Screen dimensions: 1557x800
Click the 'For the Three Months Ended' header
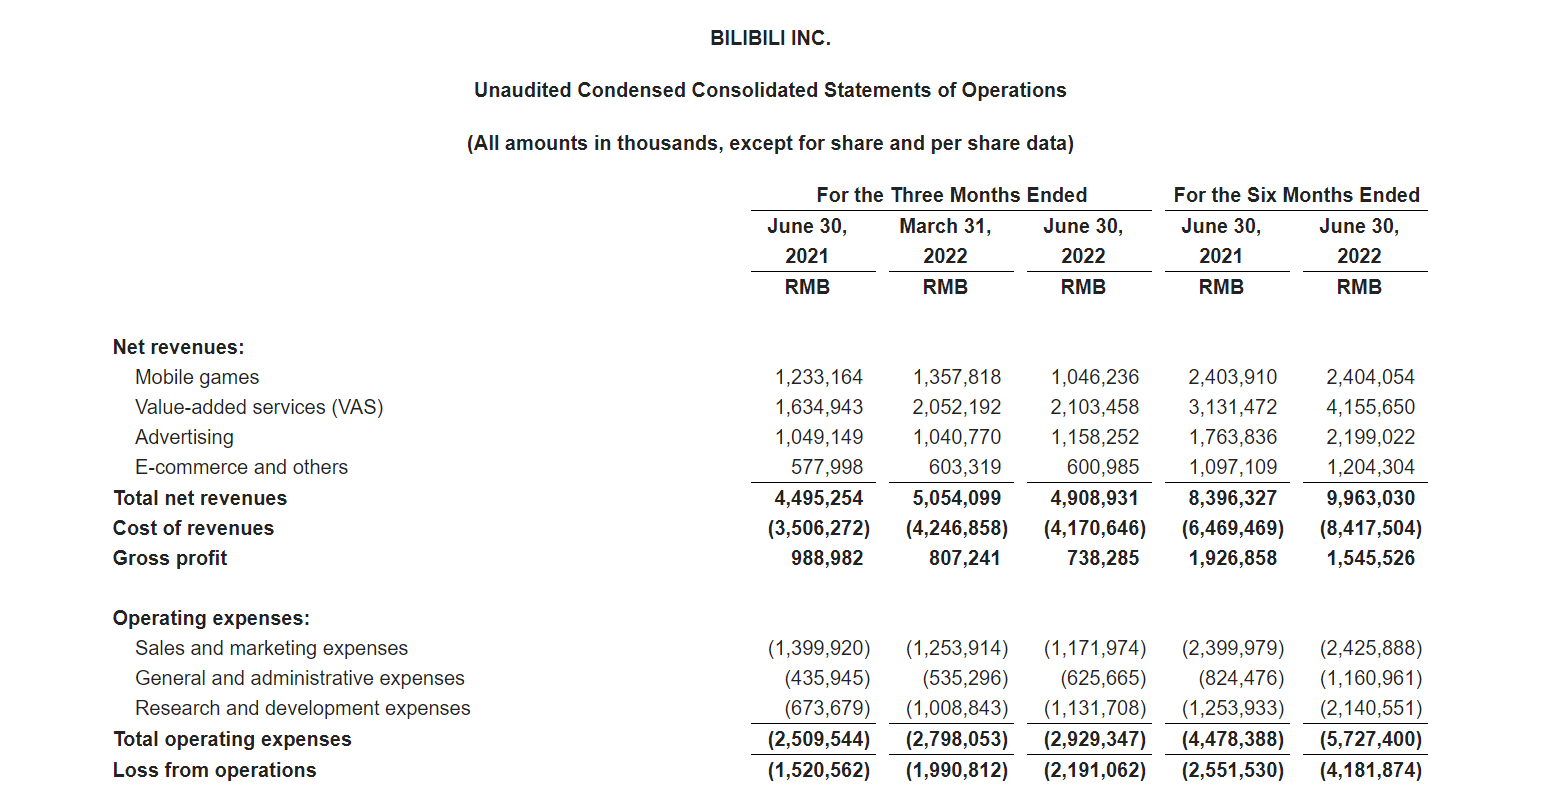pyautogui.click(x=951, y=195)
